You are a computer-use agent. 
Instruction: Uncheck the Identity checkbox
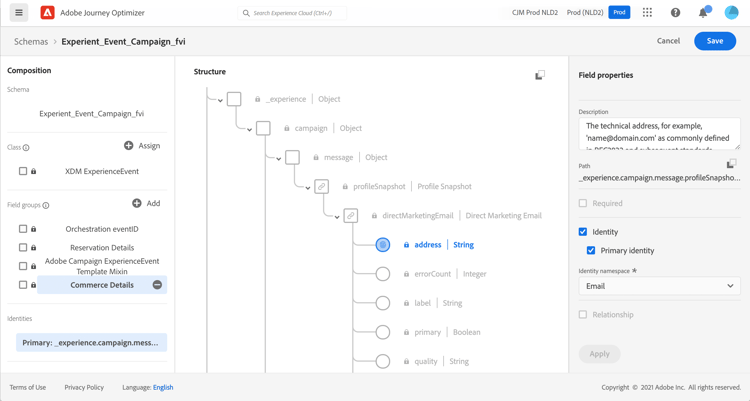(x=583, y=232)
